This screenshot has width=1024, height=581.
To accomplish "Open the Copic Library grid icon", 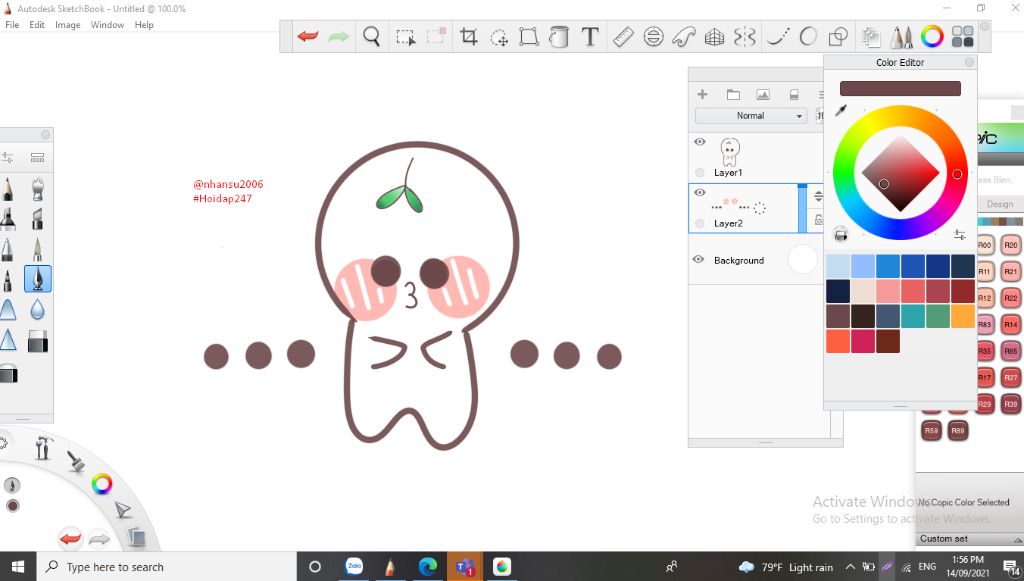I will [963, 37].
